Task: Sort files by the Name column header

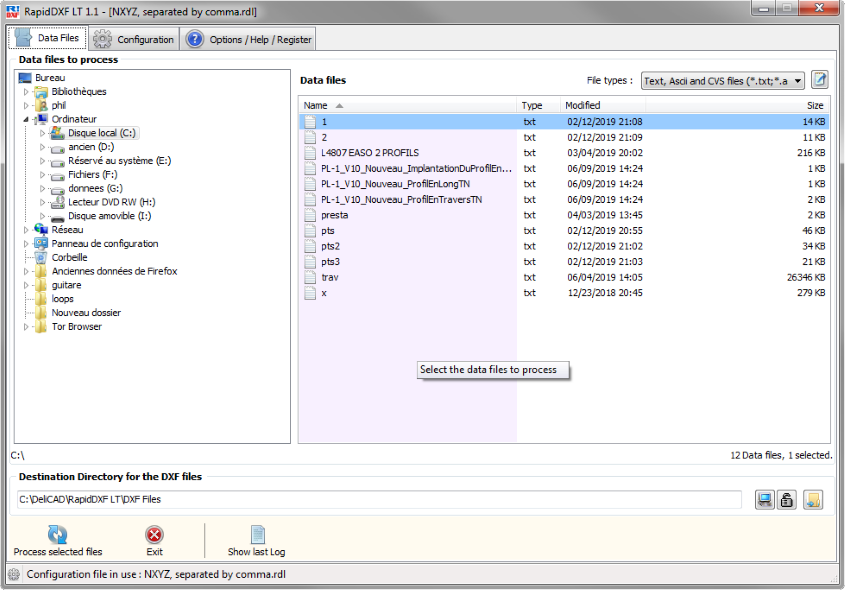Action: coord(408,106)
